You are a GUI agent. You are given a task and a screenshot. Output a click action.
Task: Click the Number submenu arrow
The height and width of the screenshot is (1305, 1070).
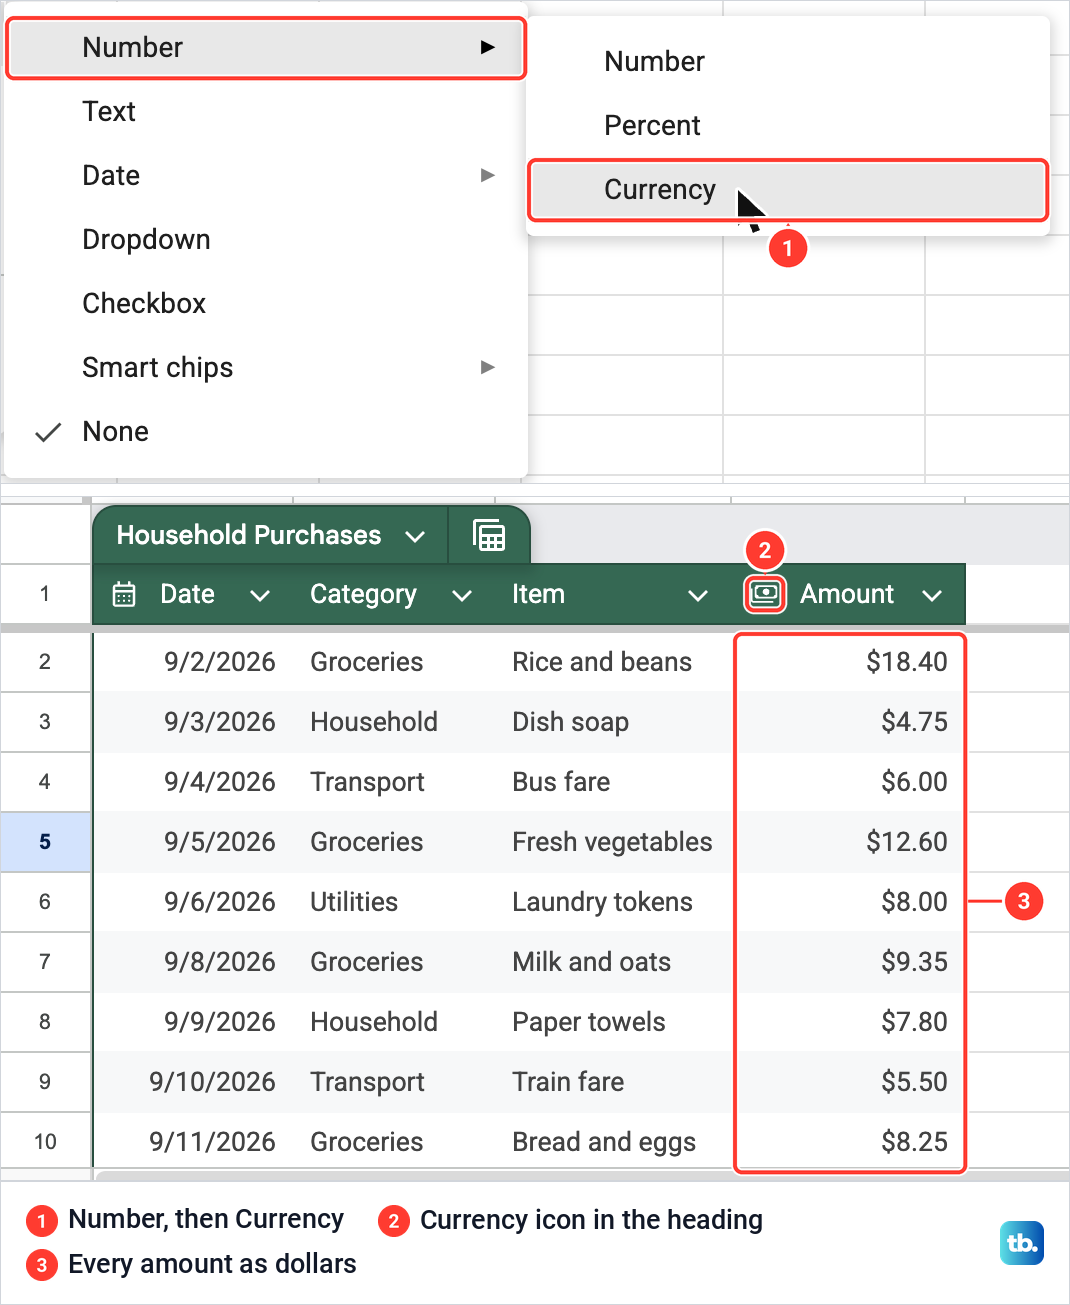click(487, 47)
